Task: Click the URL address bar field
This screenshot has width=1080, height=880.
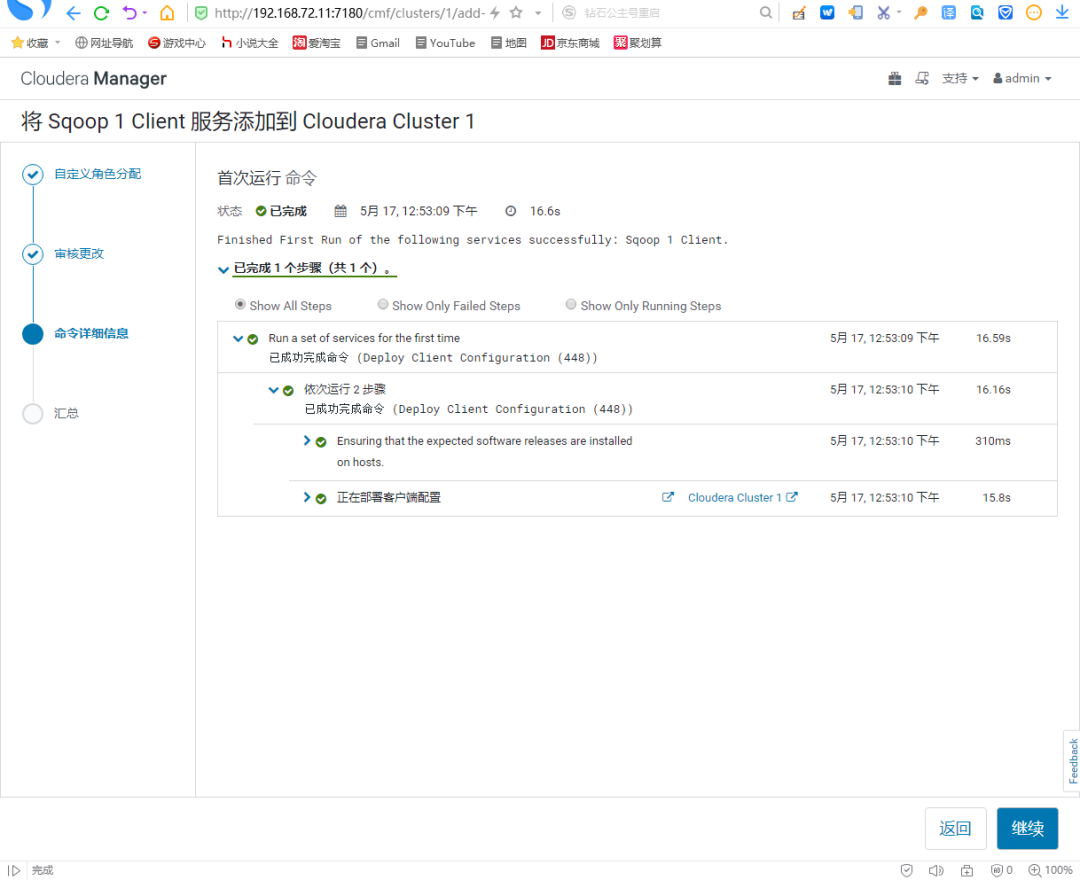Action: point(349,13)
